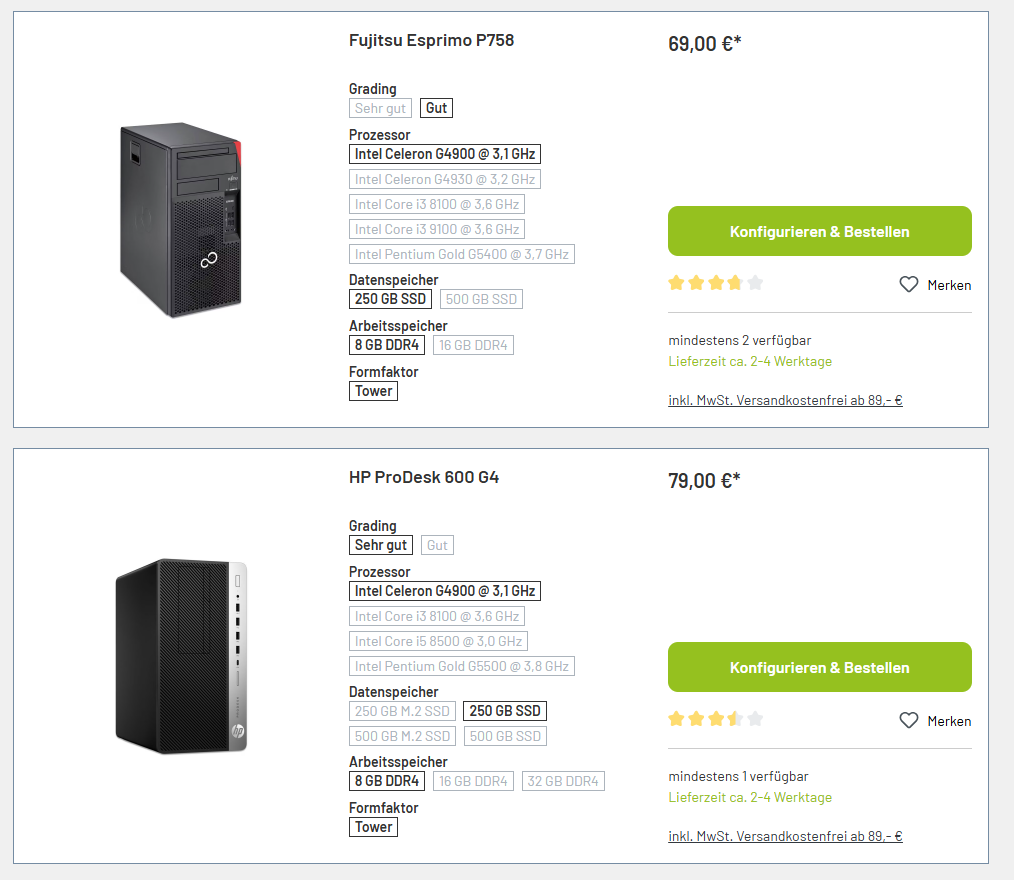The width and height of the screenshot is (1014, 880).
Task: Open the HP ProDesk 600 G4 product image
Action: click(x=181, y=656)
